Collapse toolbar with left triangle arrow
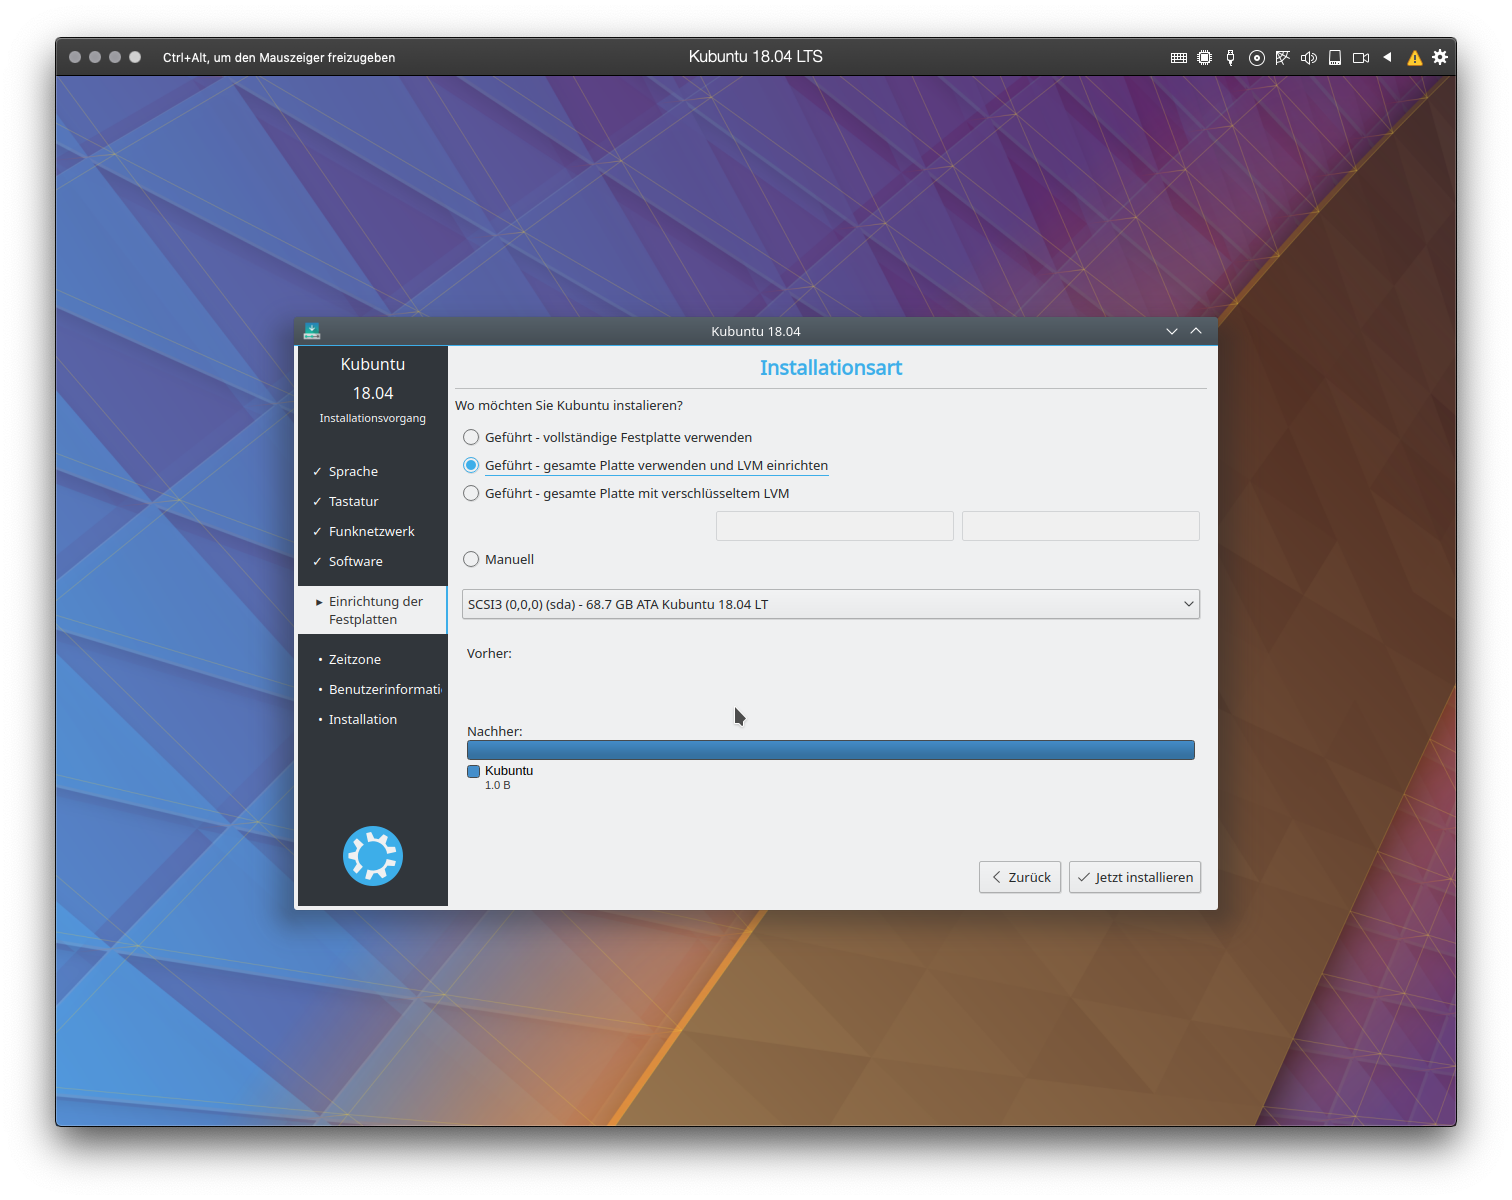The image size is (1512, 1200). (1387, 57)
